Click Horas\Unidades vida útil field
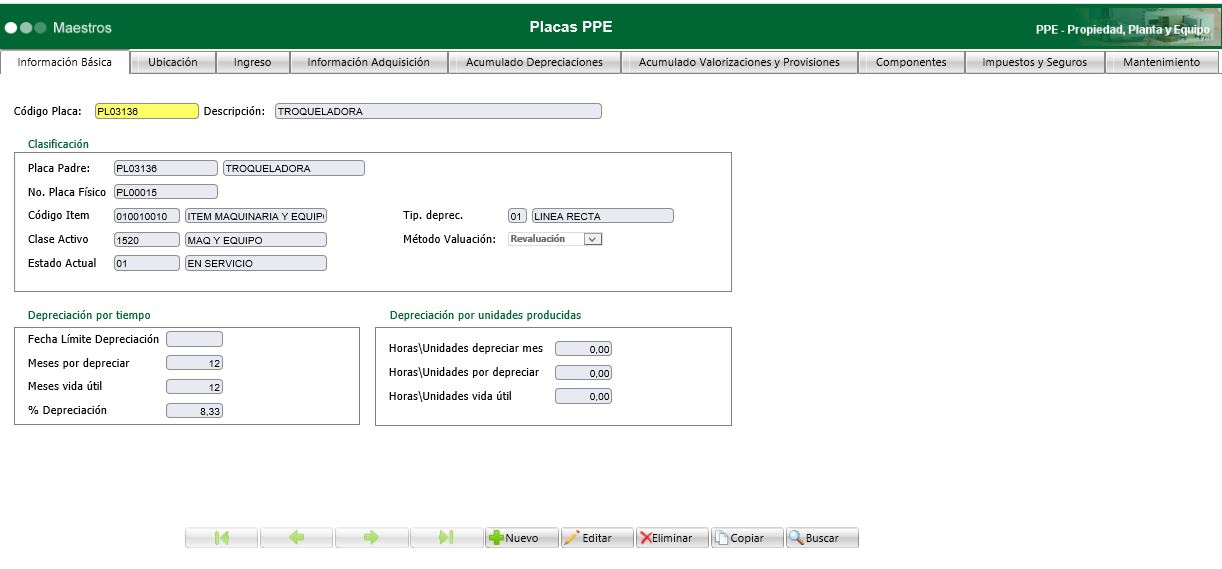Screen dimensions: 1222x569 pos(583,397)
